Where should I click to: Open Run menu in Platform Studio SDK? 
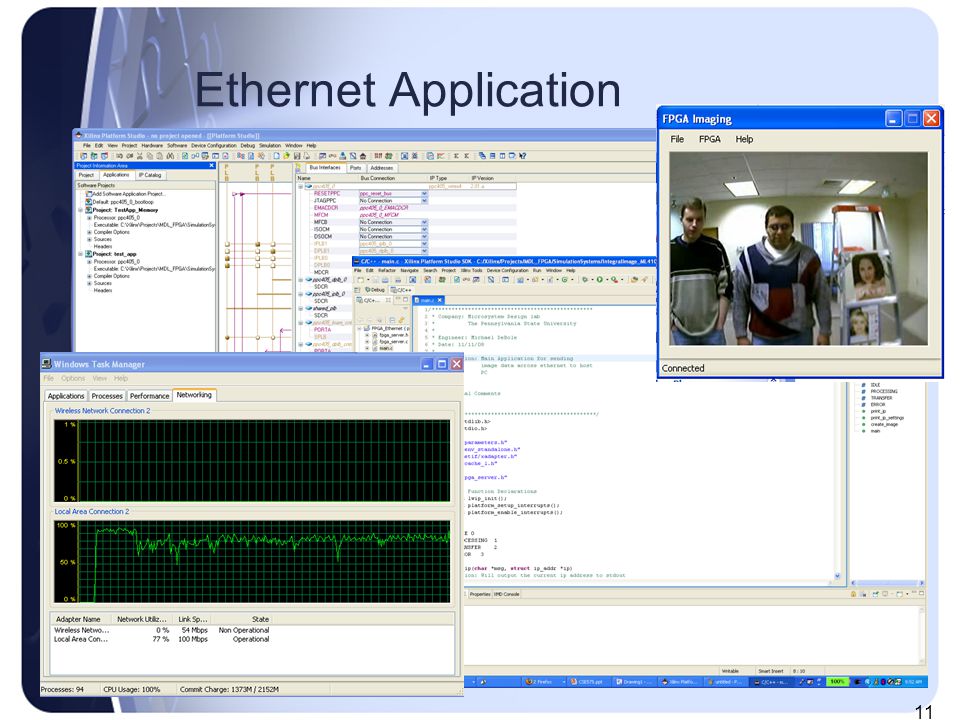537,270
